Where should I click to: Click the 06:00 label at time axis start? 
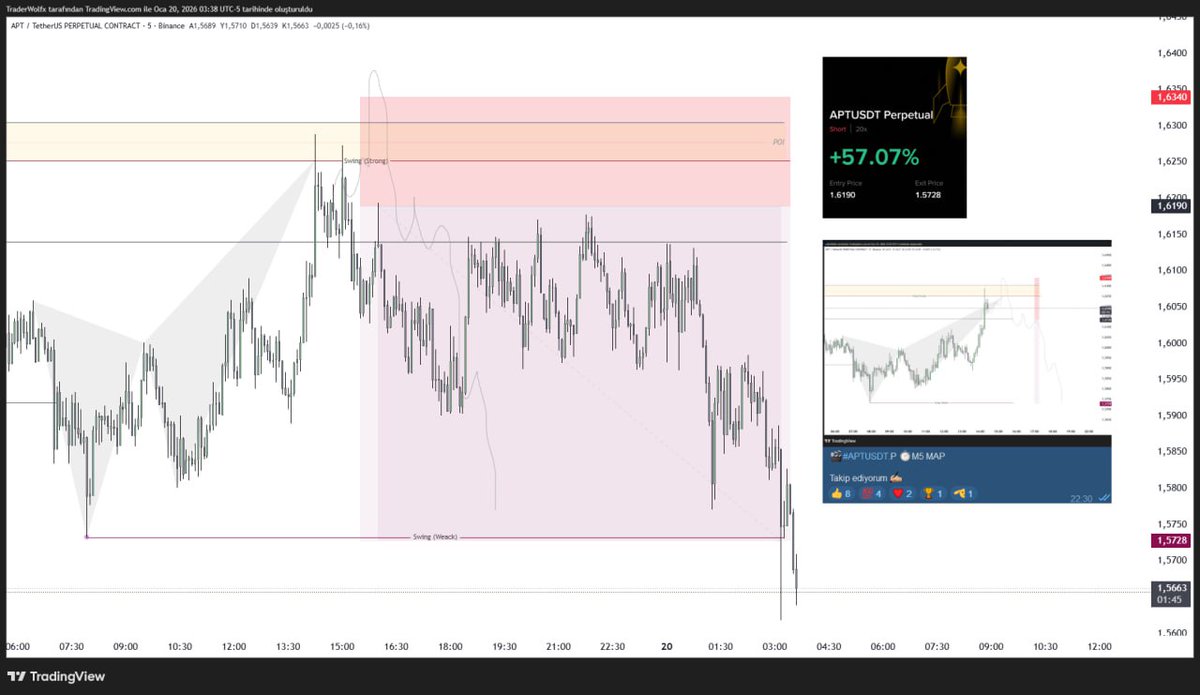point(17,647)
